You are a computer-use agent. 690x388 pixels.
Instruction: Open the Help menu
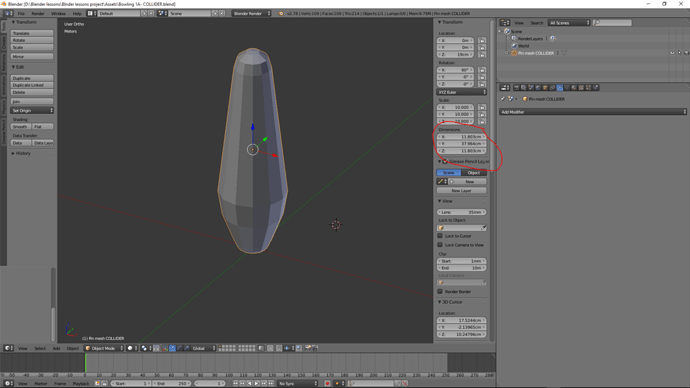point(77,14)
